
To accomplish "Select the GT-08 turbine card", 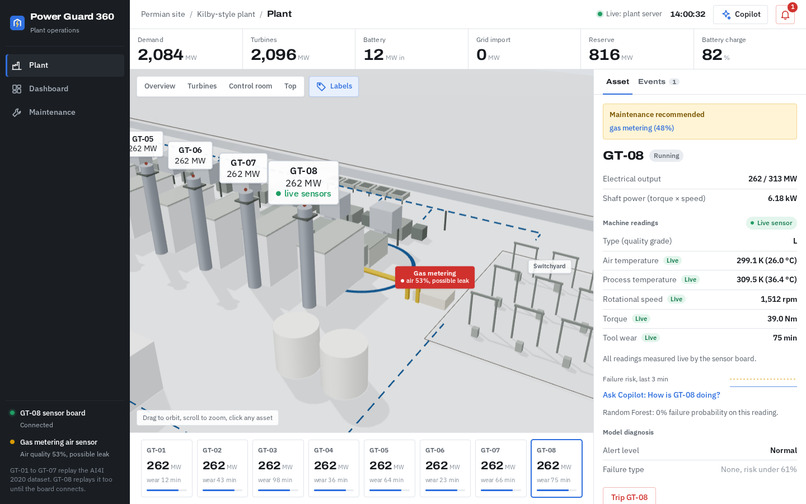I will click(x=557, y=468).
